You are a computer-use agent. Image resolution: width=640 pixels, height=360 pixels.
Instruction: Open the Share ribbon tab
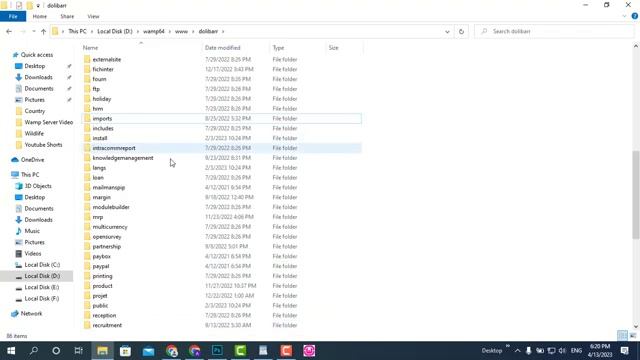coord(67,16)
